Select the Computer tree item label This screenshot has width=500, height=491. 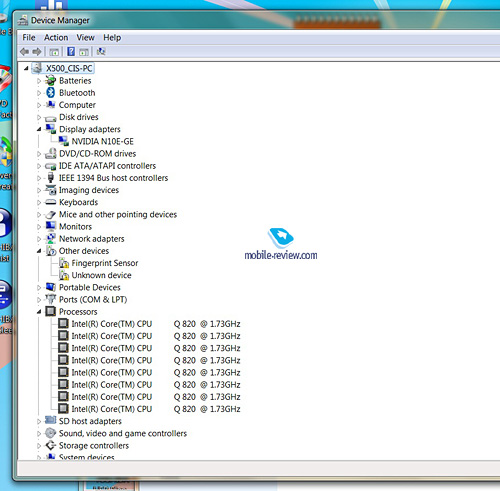click(x=77, y=105)
